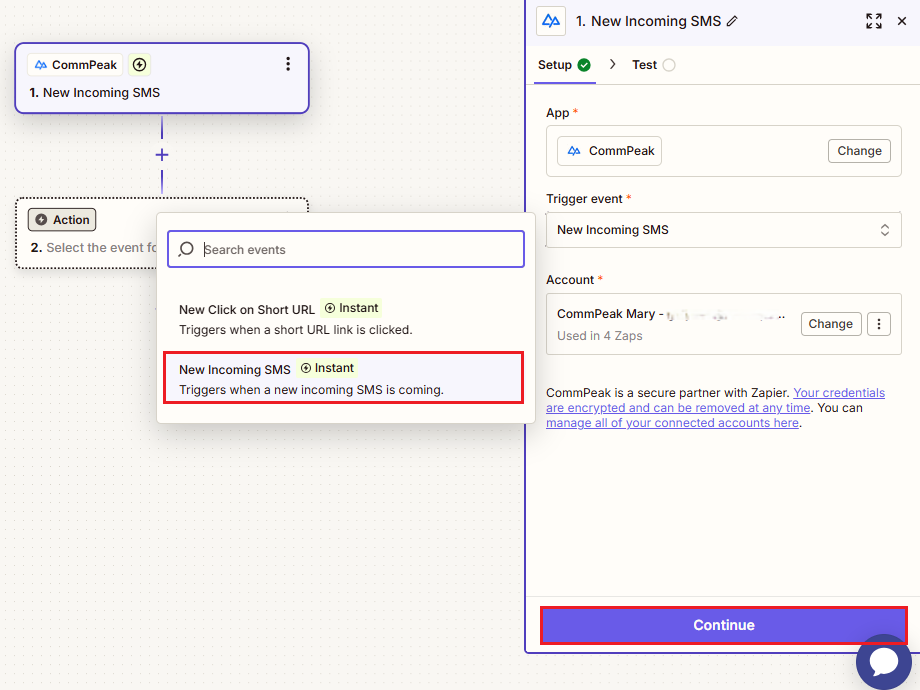
Task: Click 'Used in 4 Zaps' text
Action: (x=599, y=336)
